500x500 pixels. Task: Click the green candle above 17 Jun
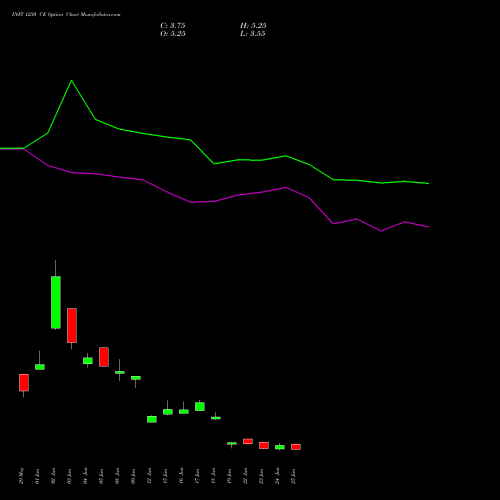click(200, 406)
